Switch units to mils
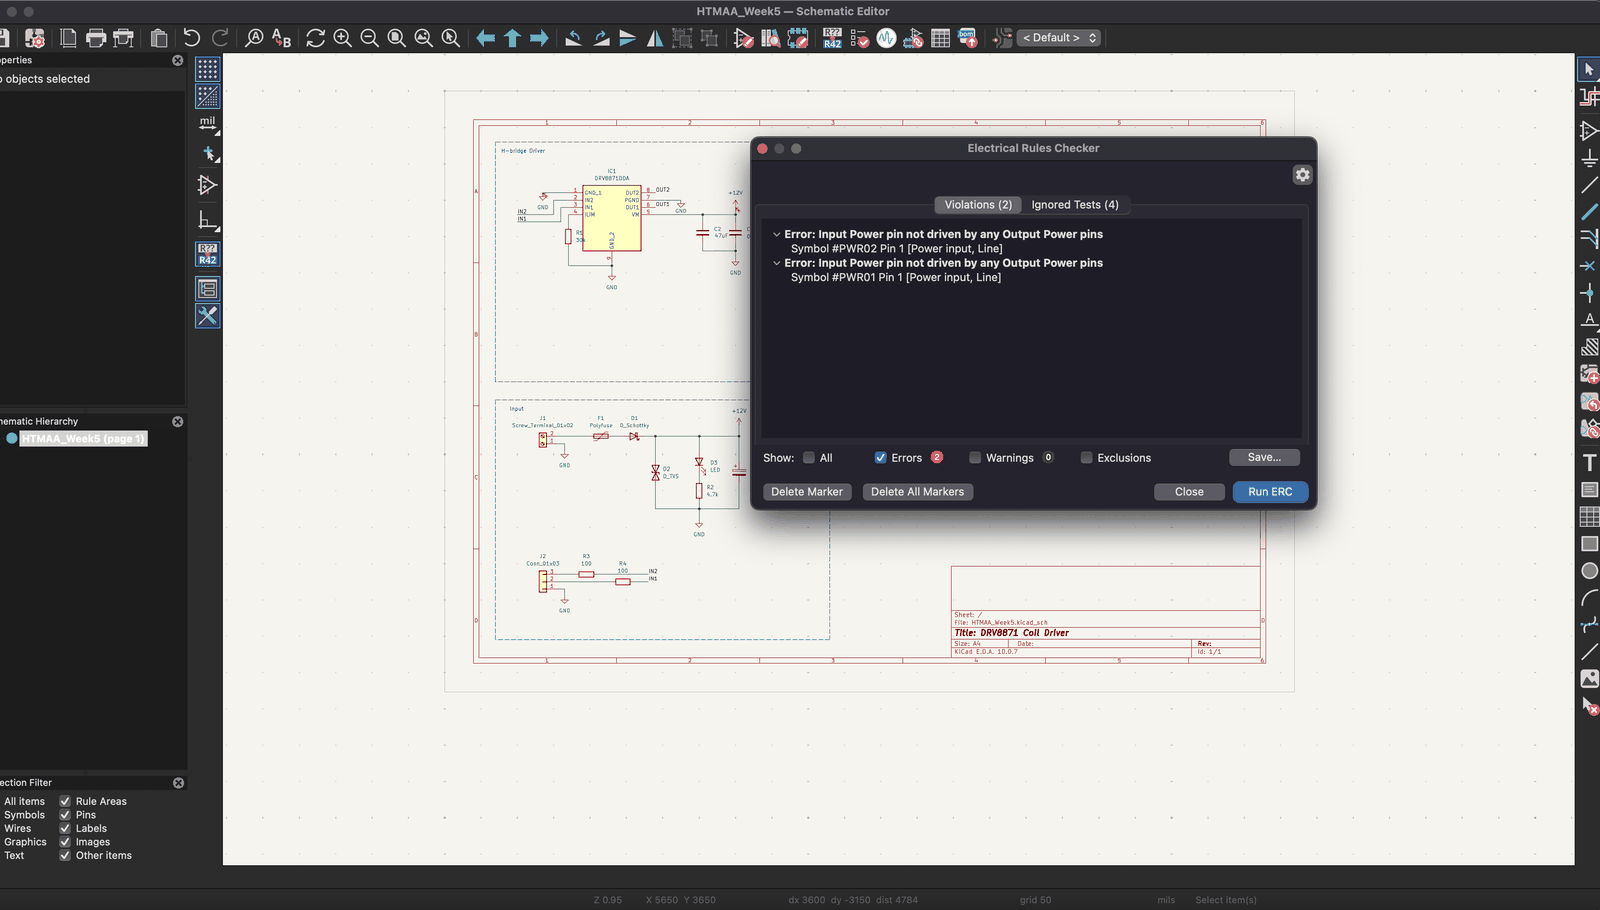This screenshot has height=910, width=1600. pos(207,123)
